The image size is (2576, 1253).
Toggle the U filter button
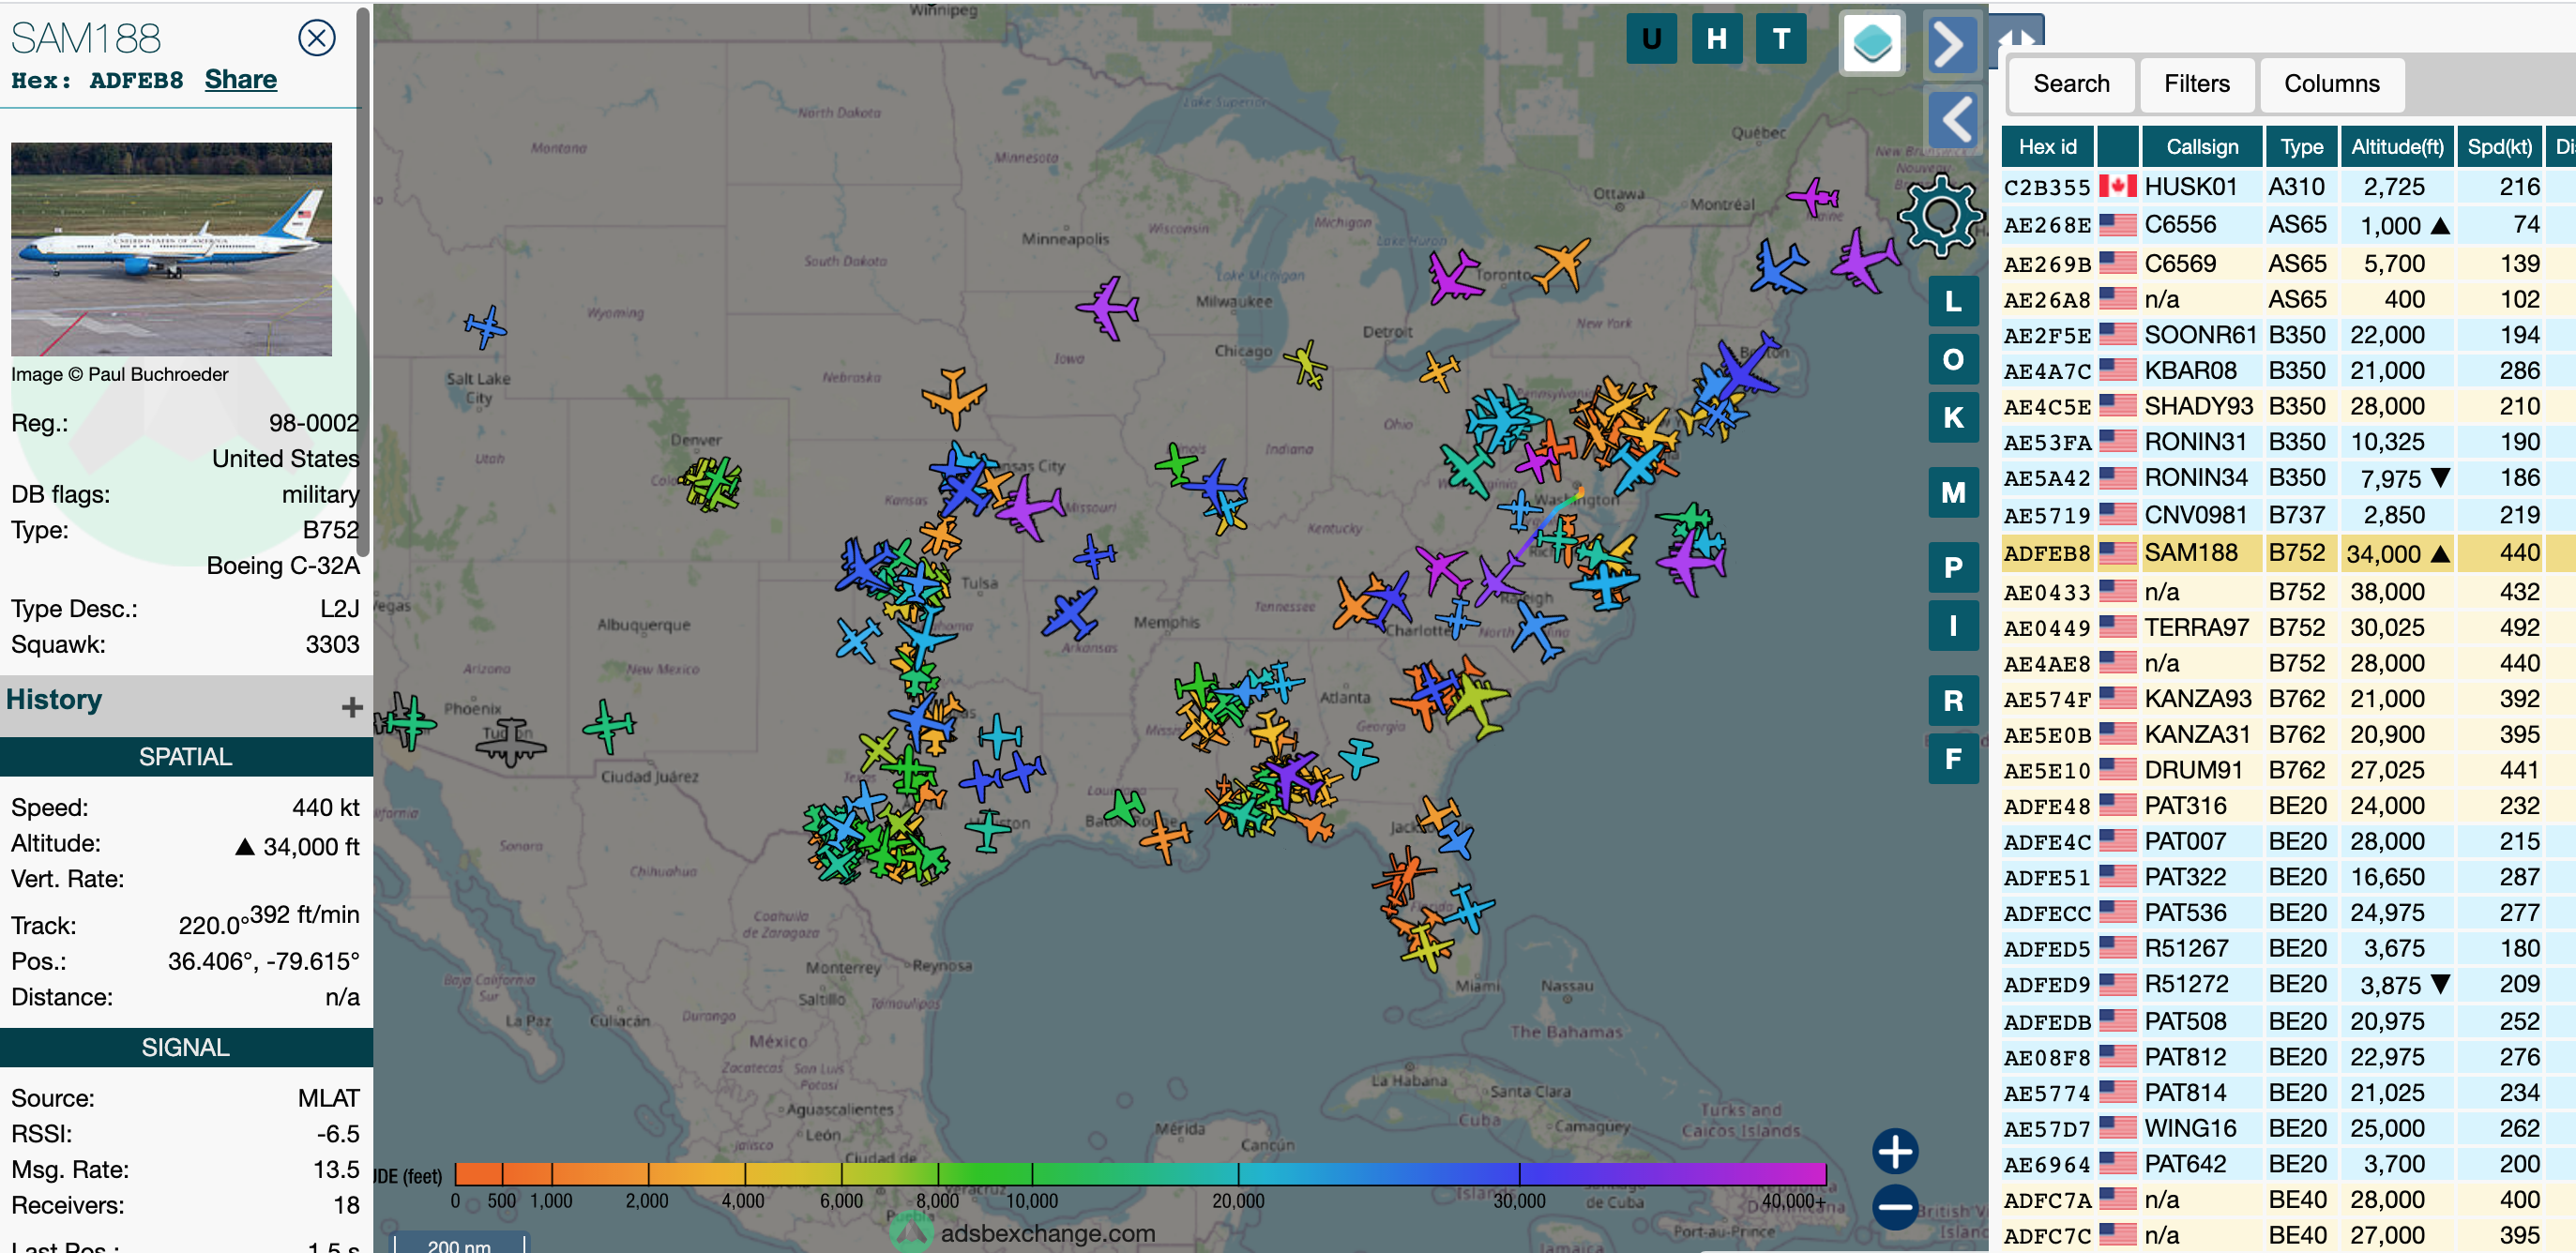point(1651,39)
